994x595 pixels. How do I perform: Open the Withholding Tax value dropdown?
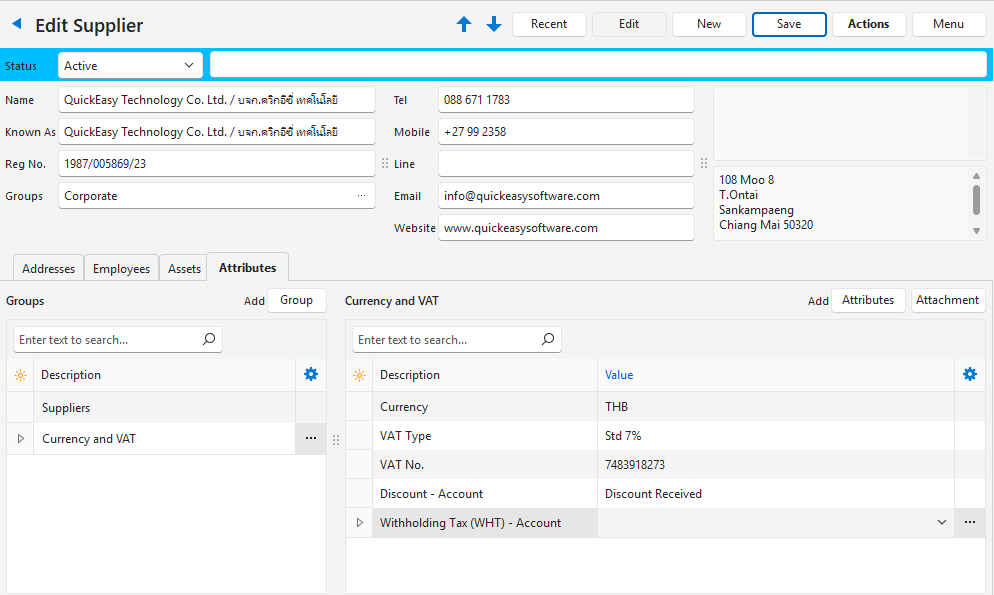(941, 522)
